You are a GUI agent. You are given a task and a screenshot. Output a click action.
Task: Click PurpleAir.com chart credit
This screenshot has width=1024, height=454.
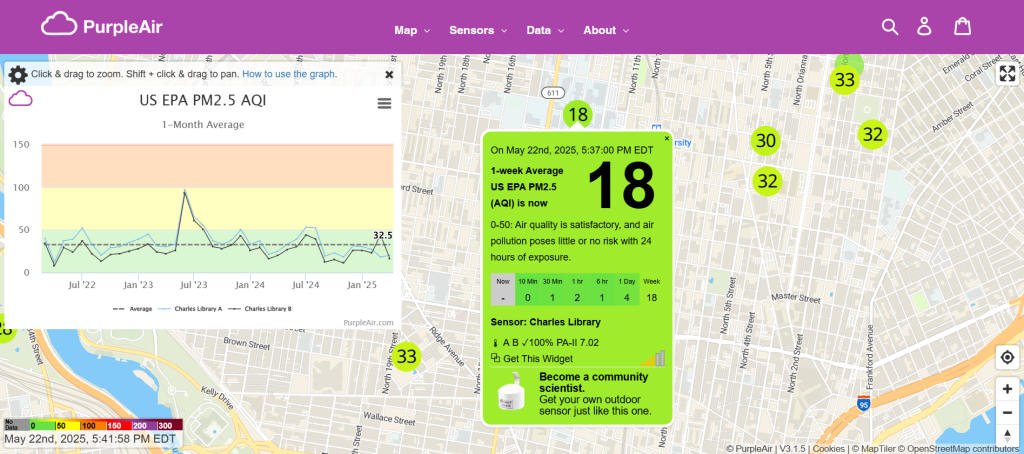click(x=368, y=323)
